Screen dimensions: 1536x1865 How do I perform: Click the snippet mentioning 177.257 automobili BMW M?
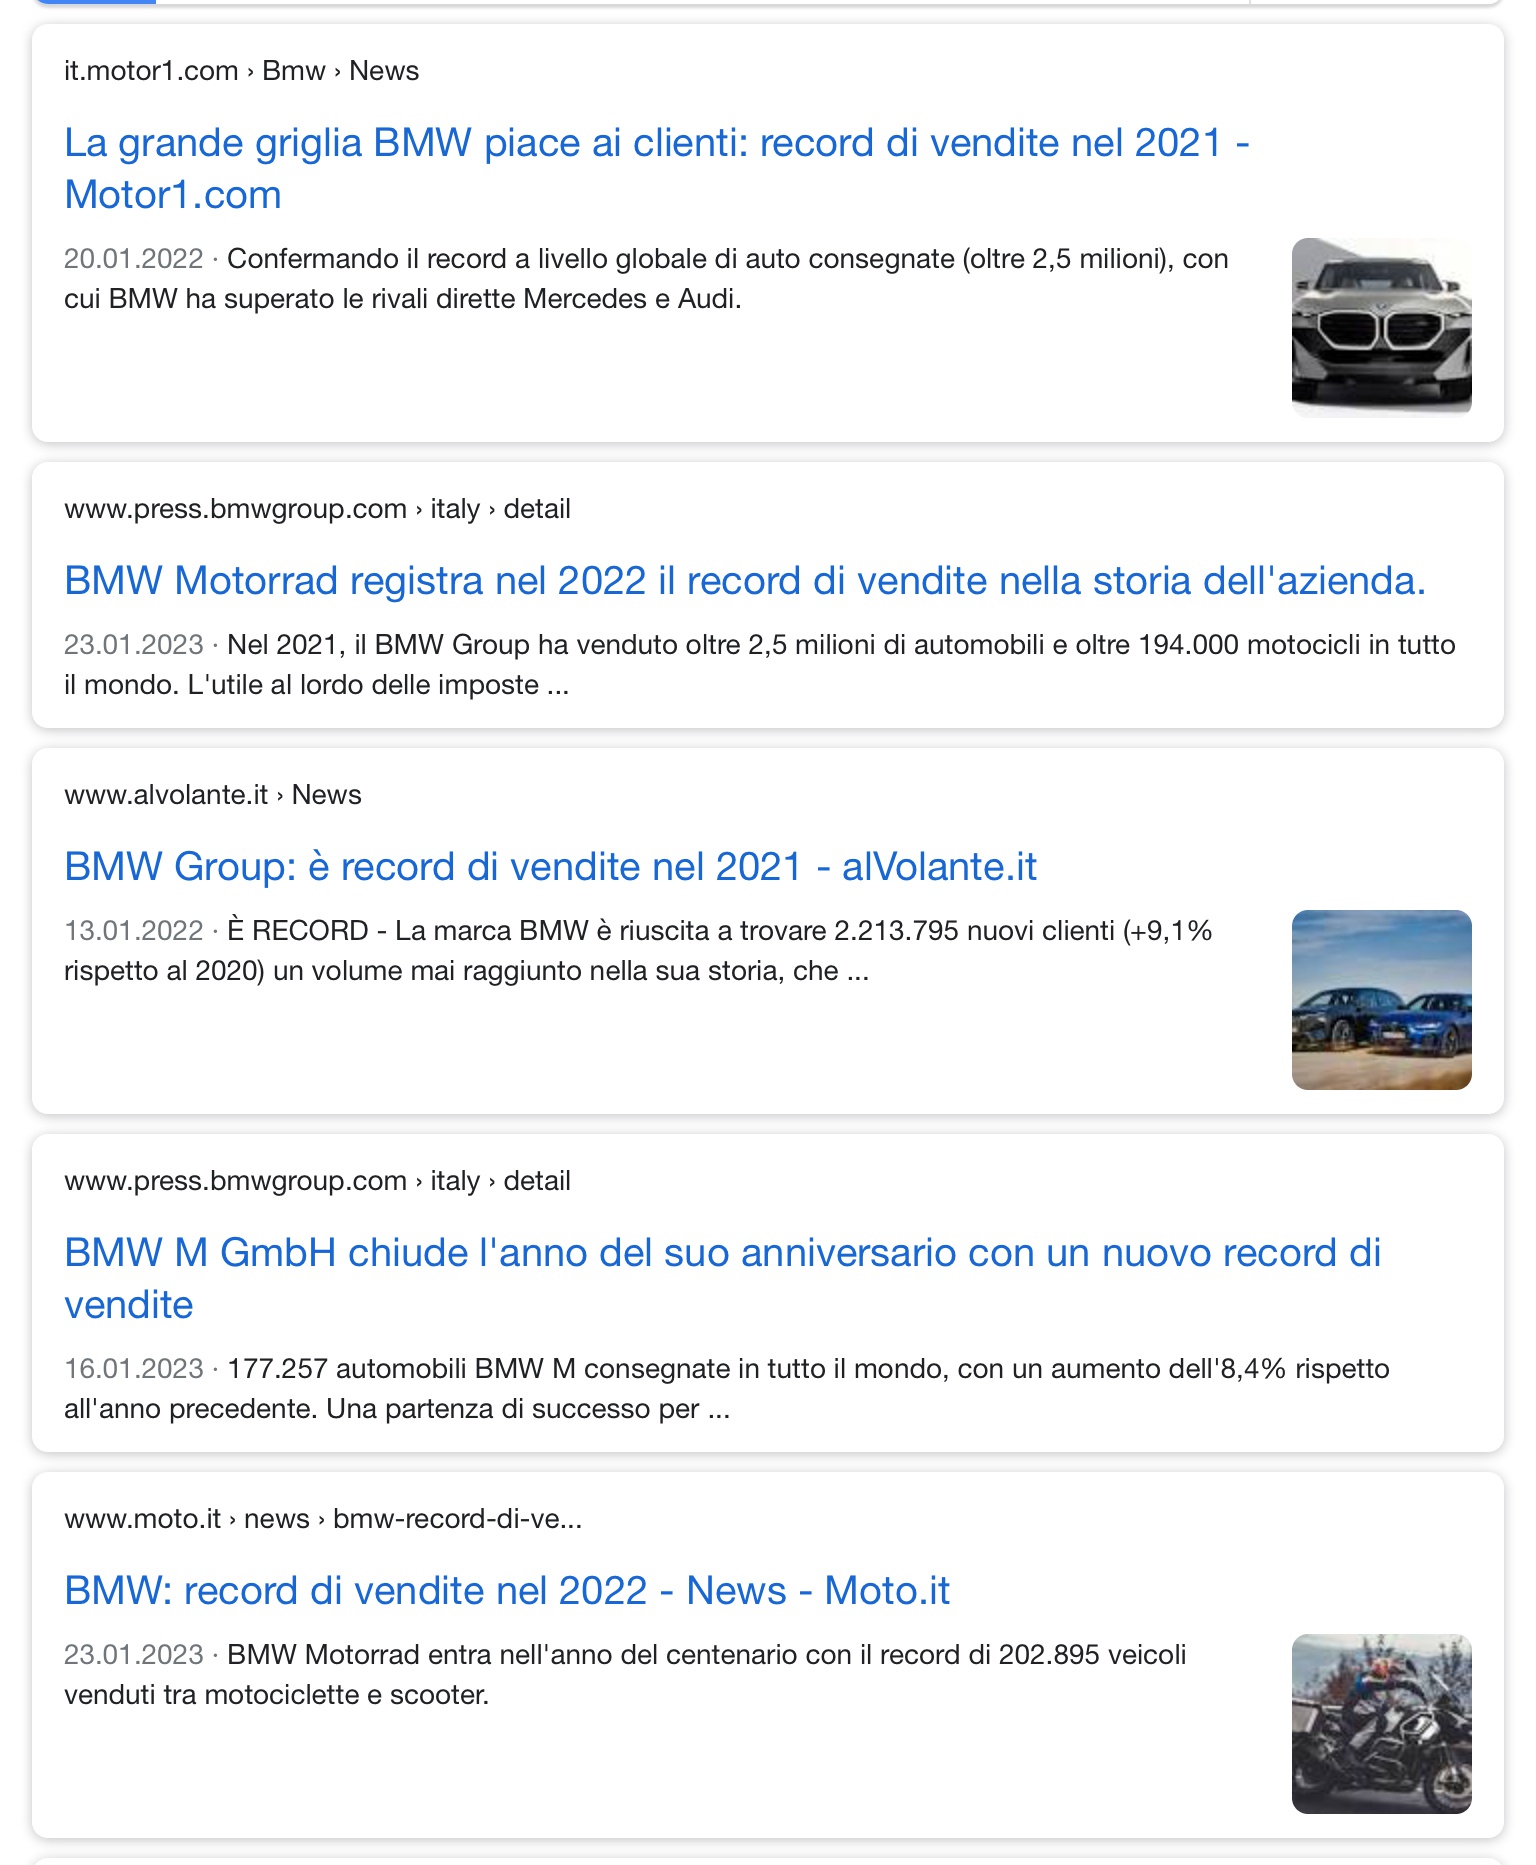pos(727,1388)
